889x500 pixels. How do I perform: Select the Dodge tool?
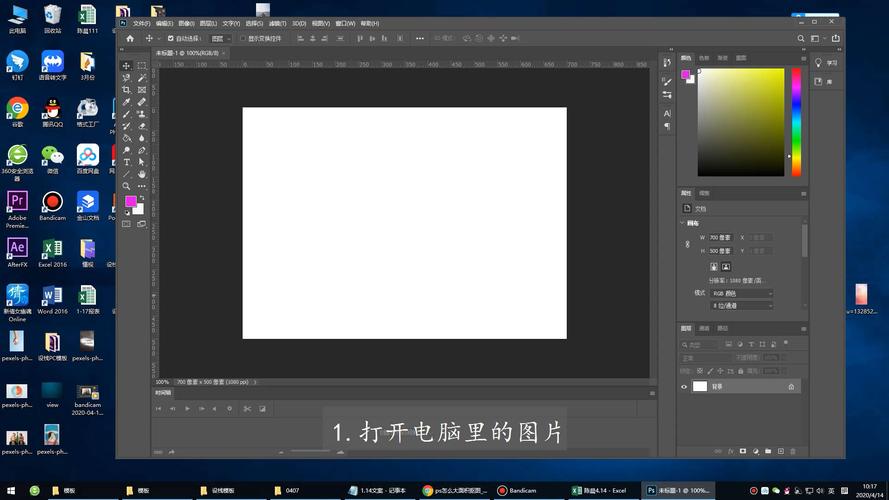point(126,150)
